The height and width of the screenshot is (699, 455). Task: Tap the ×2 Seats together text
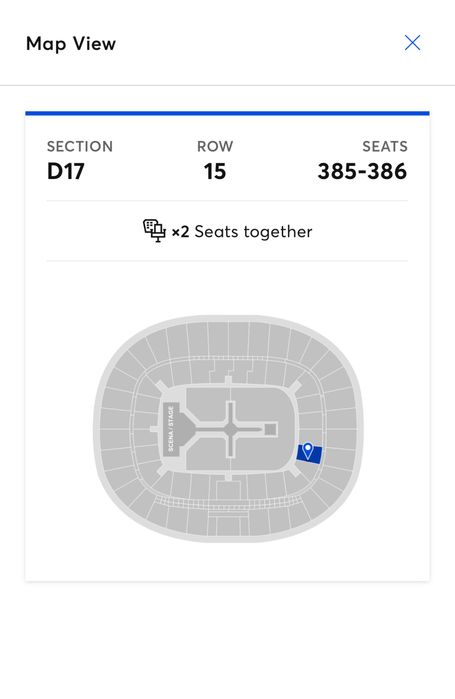point(242,232)
